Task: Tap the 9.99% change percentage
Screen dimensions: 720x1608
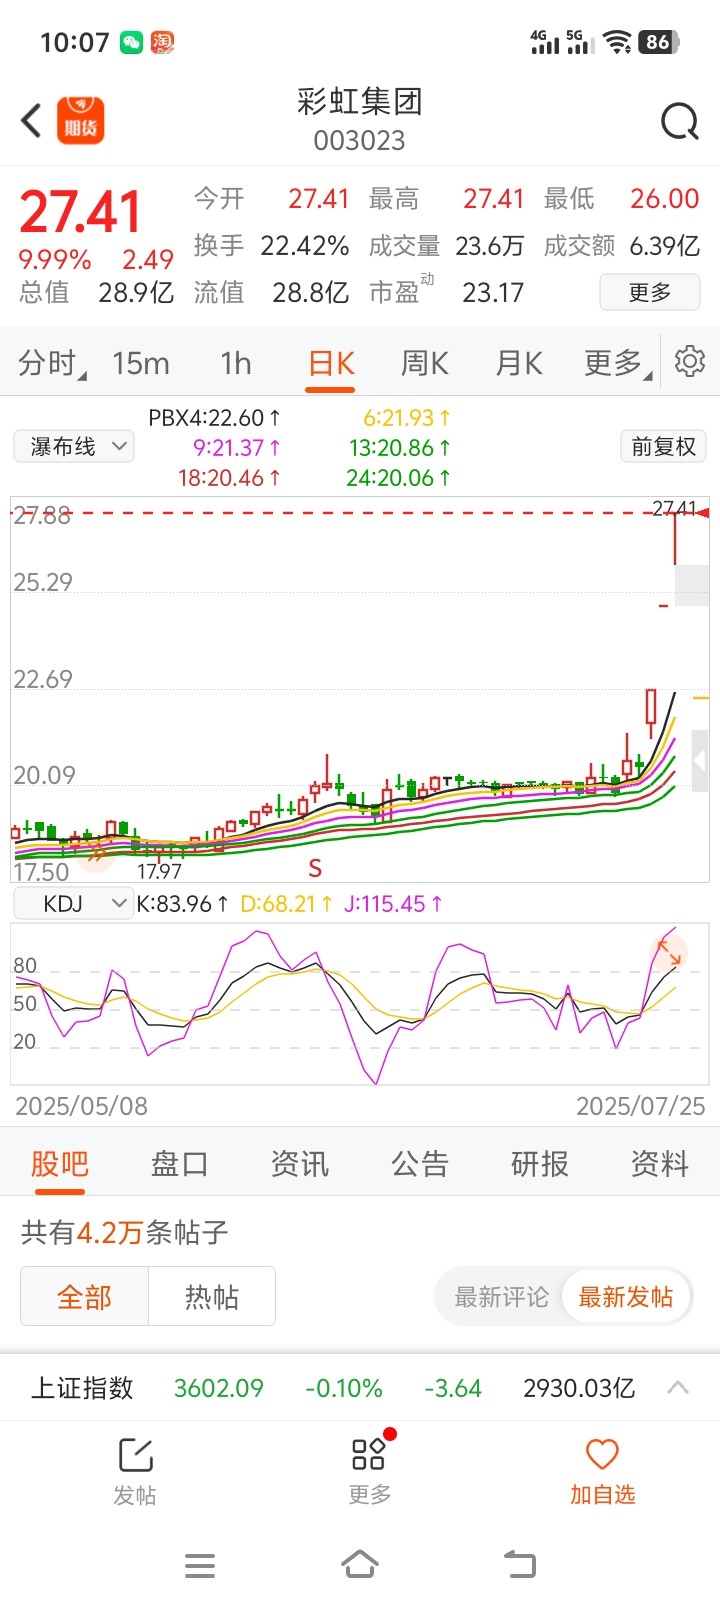Action: [x=55, y=260]
